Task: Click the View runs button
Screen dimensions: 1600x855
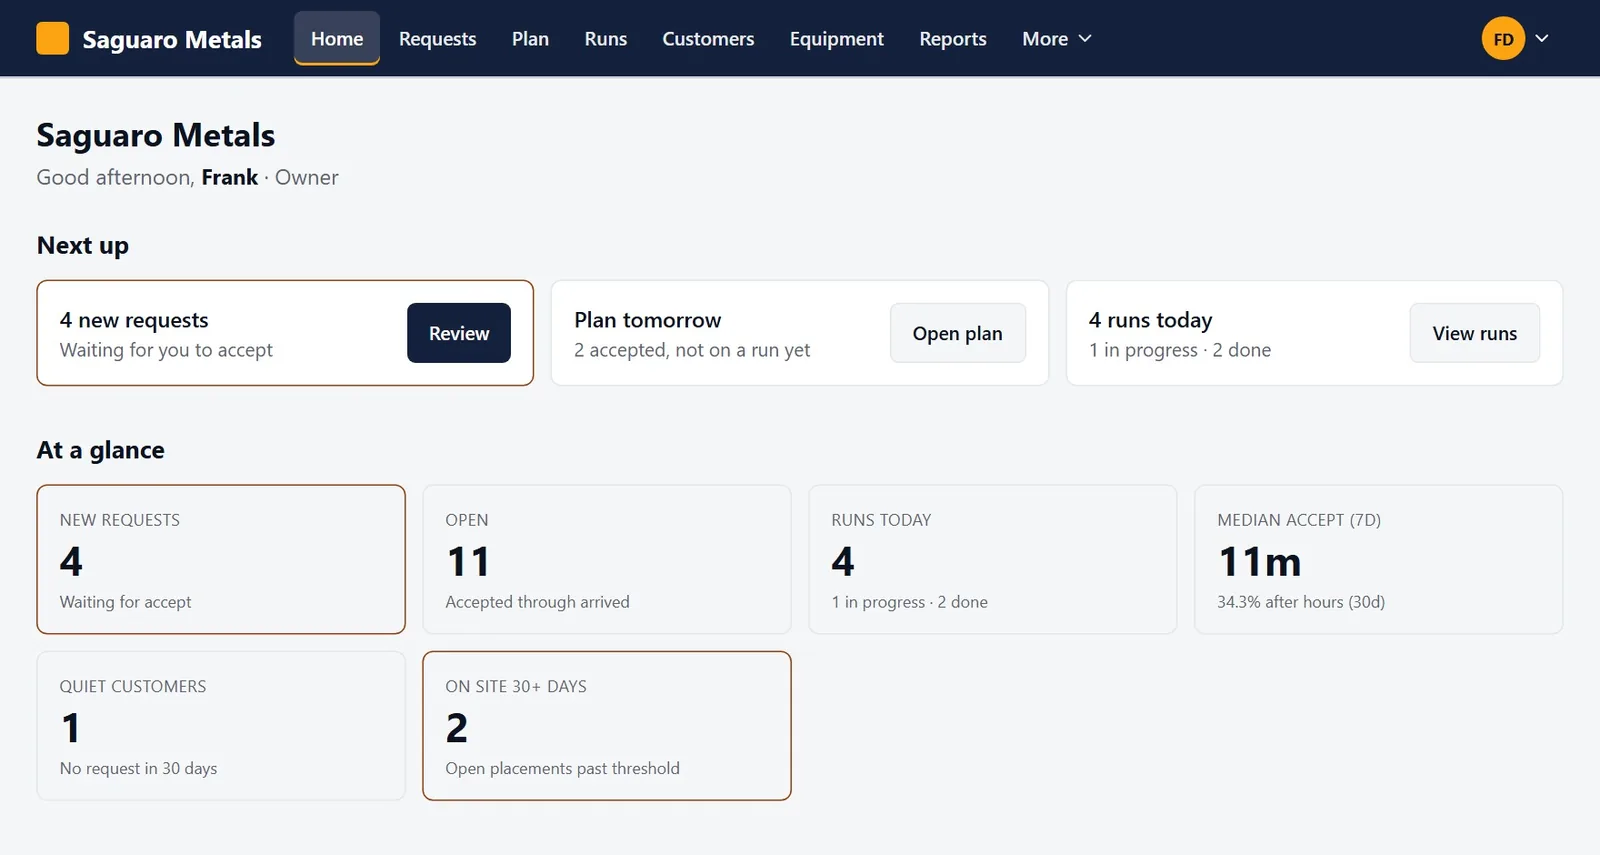Action: 1474,333
